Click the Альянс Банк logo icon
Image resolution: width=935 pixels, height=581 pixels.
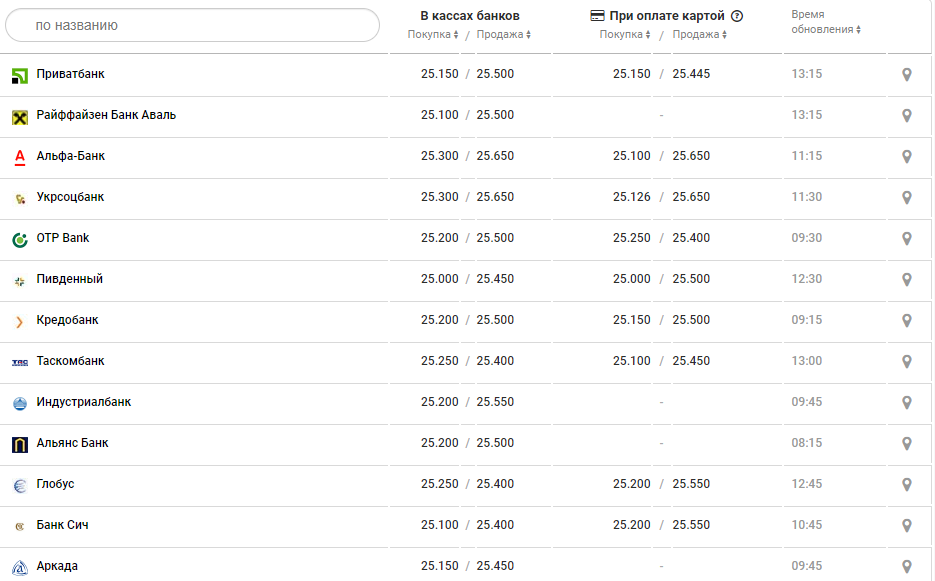[x=19, y=444]
